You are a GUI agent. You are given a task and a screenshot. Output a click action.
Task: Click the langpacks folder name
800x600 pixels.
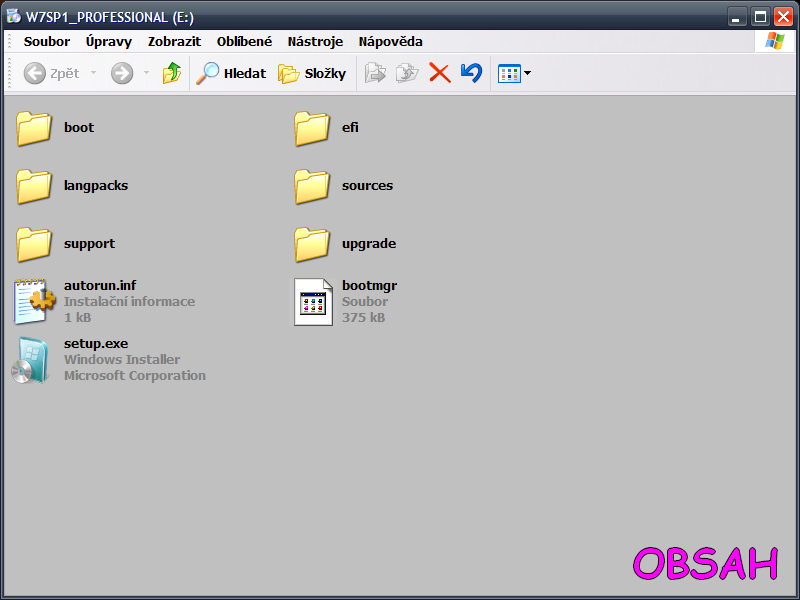[96, 186]
